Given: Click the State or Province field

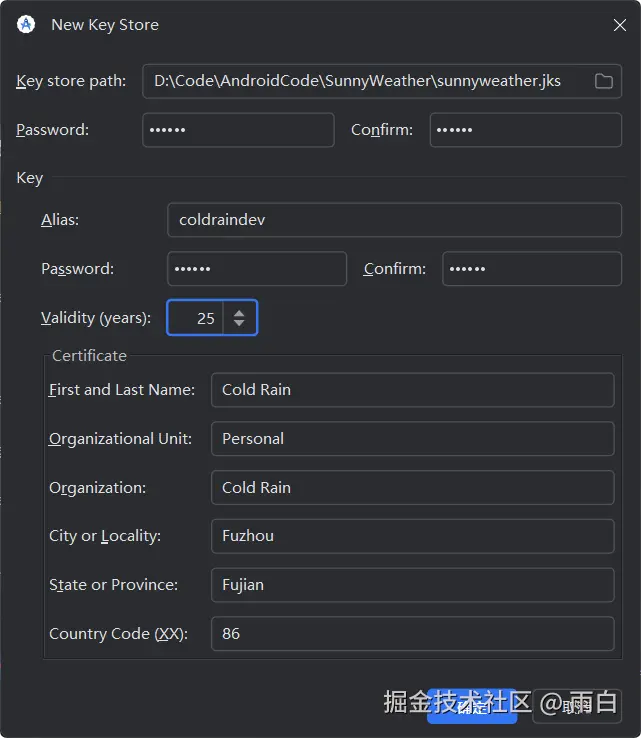Looking at the screenshot, I should [412, 585].
